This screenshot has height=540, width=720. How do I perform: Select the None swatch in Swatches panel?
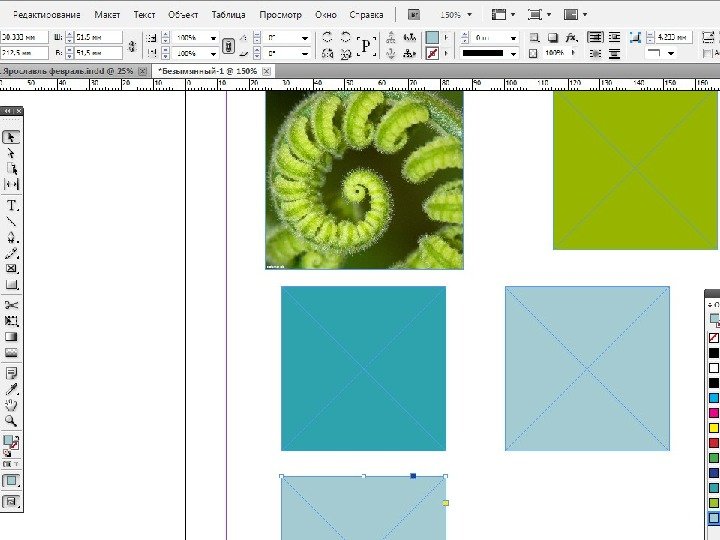point(714,338)
